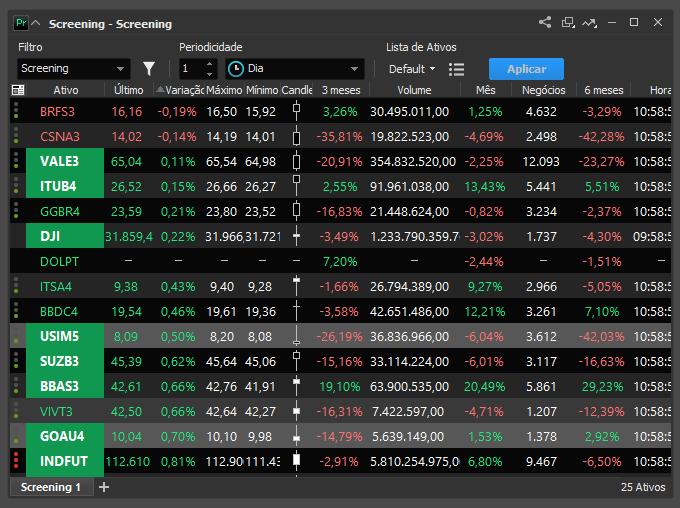680x508 pixels.
Task: Select the GGBR4 ticker
Action: 60,212
